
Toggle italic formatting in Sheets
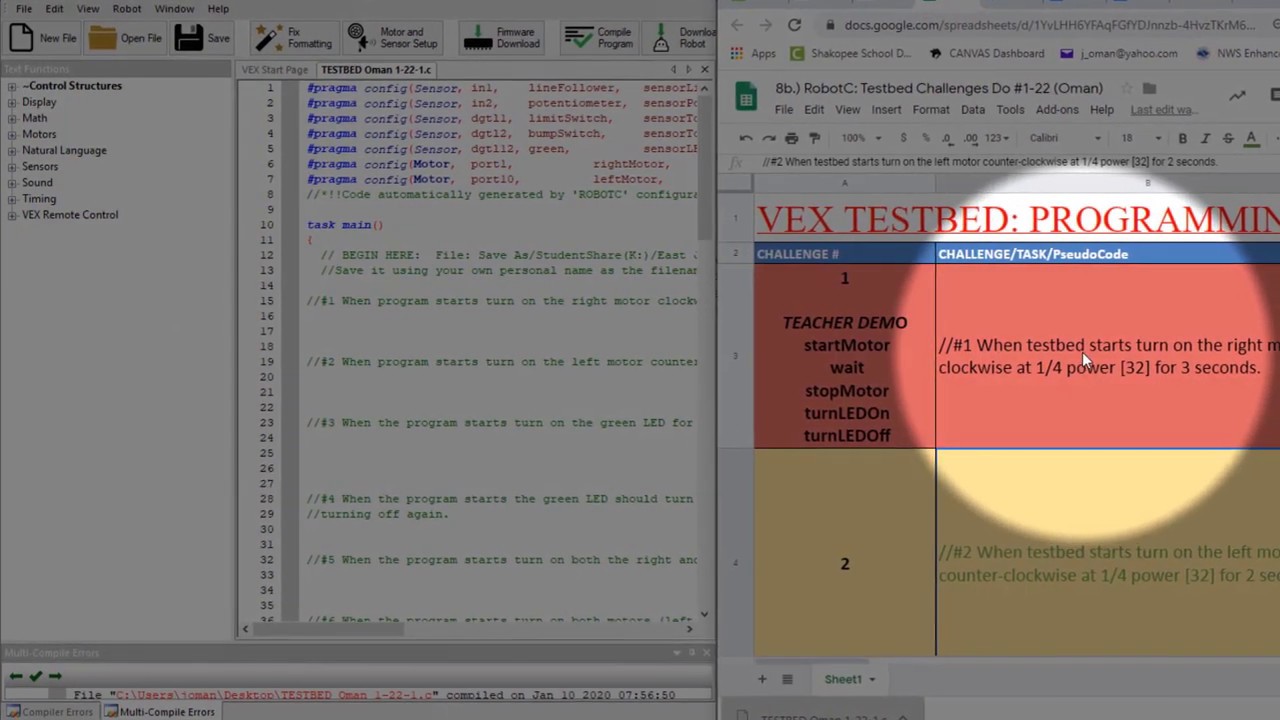[x=1205, y=138]
